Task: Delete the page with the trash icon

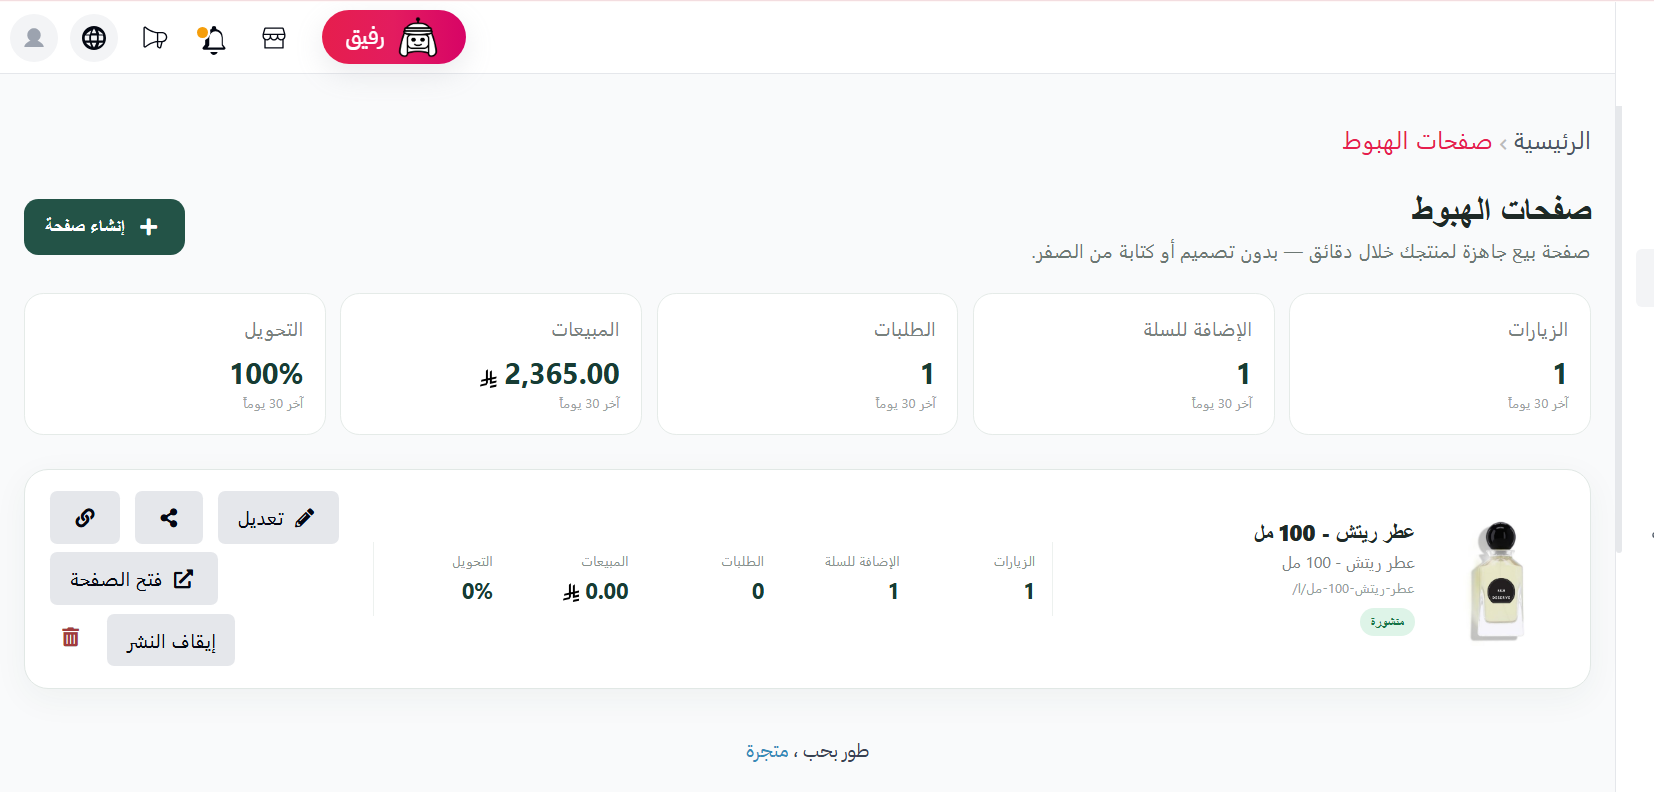Action: pyautogui.click(x=71, y=637)
